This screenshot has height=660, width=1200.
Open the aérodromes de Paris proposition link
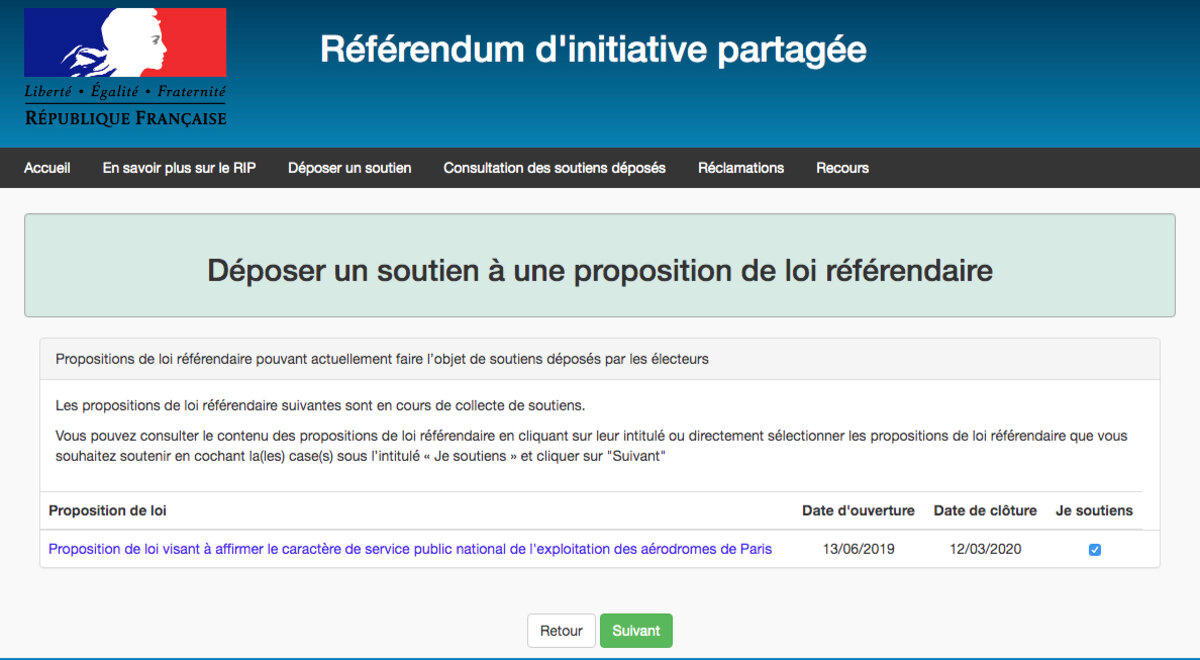(x=410, y=549)
